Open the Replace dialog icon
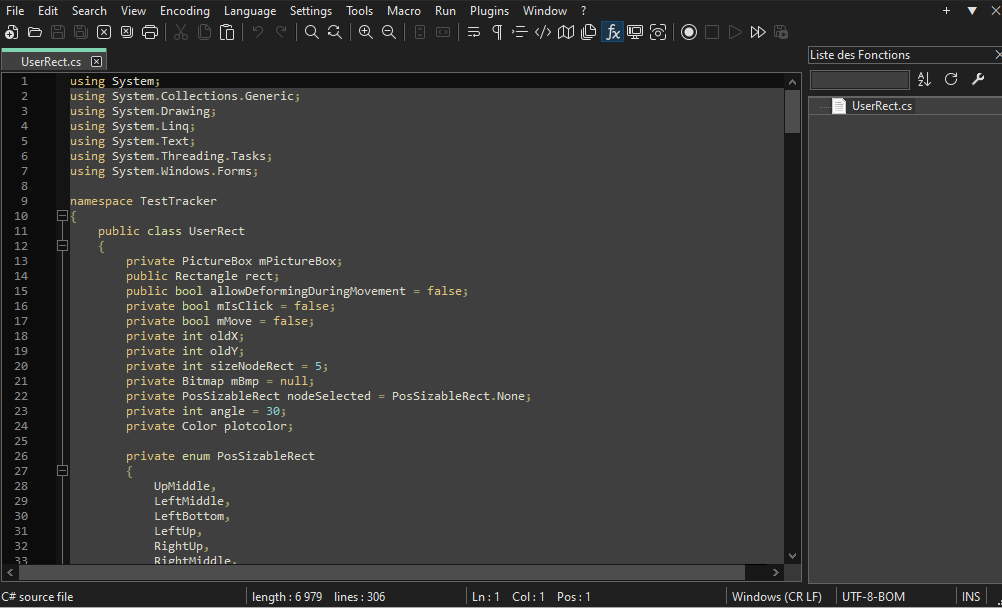Viewport: 1002px width, 608px height. (x=334, y=32)
